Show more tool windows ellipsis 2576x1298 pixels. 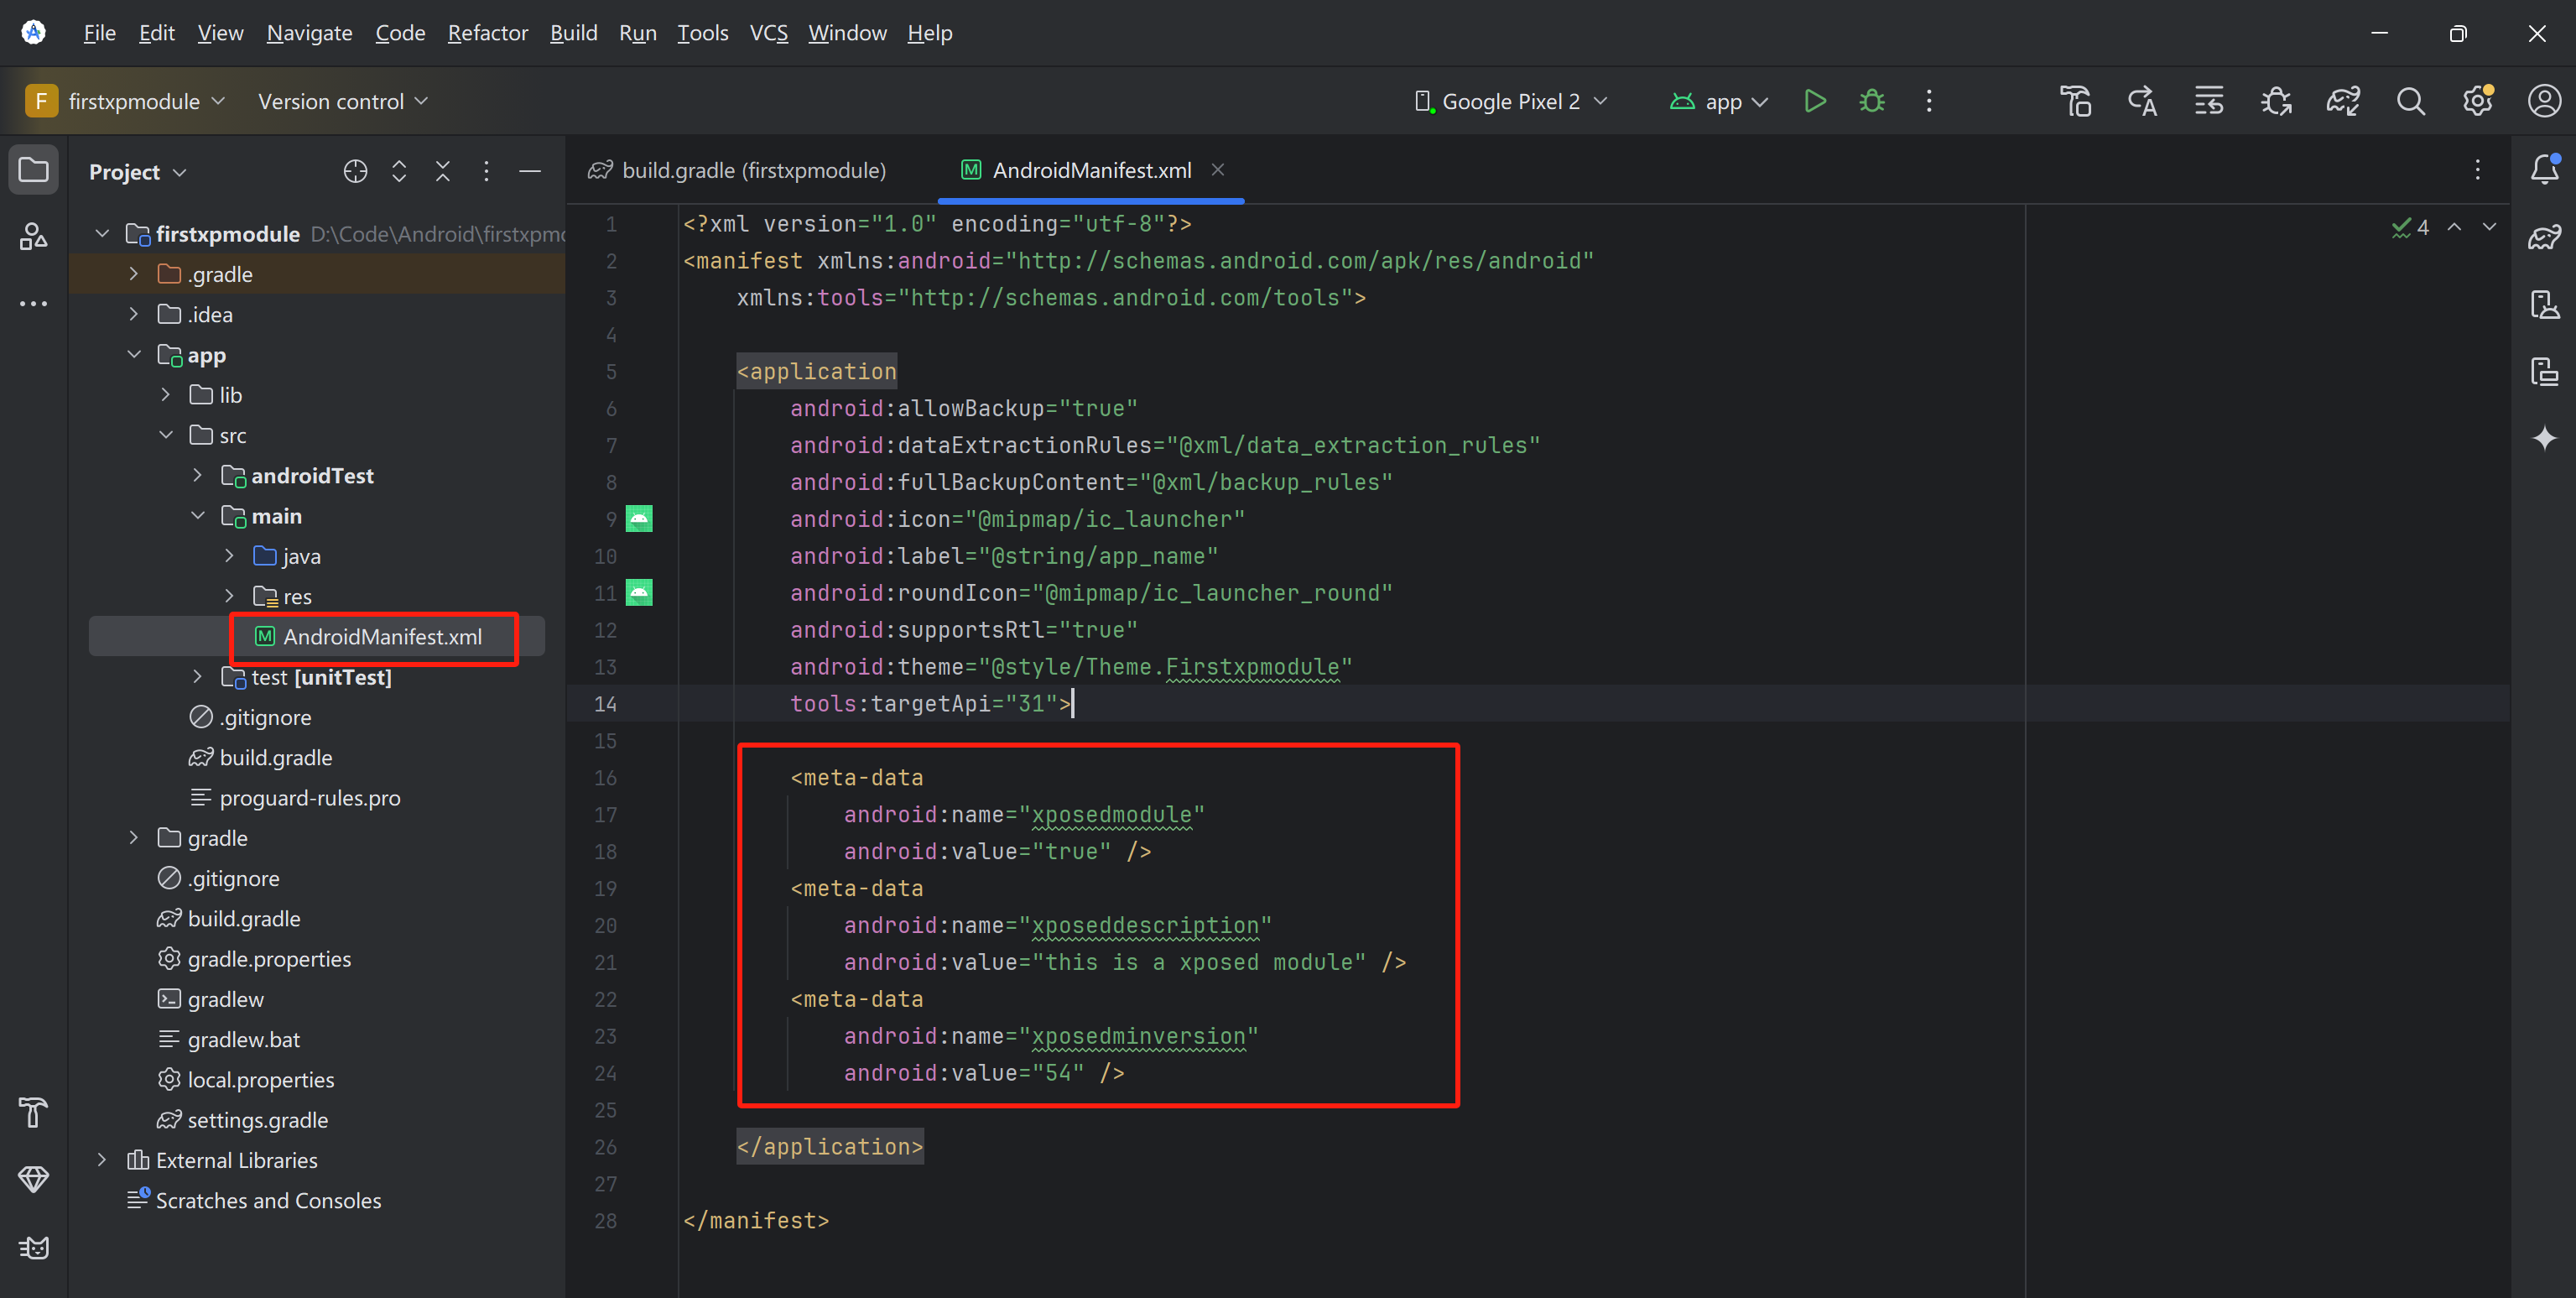click(x=33, y=304)
